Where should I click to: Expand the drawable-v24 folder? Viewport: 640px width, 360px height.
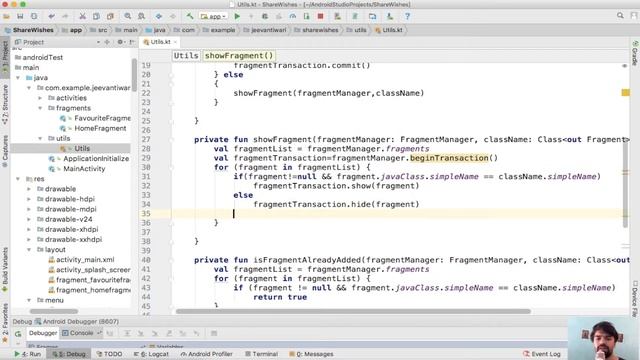[29, 219]
